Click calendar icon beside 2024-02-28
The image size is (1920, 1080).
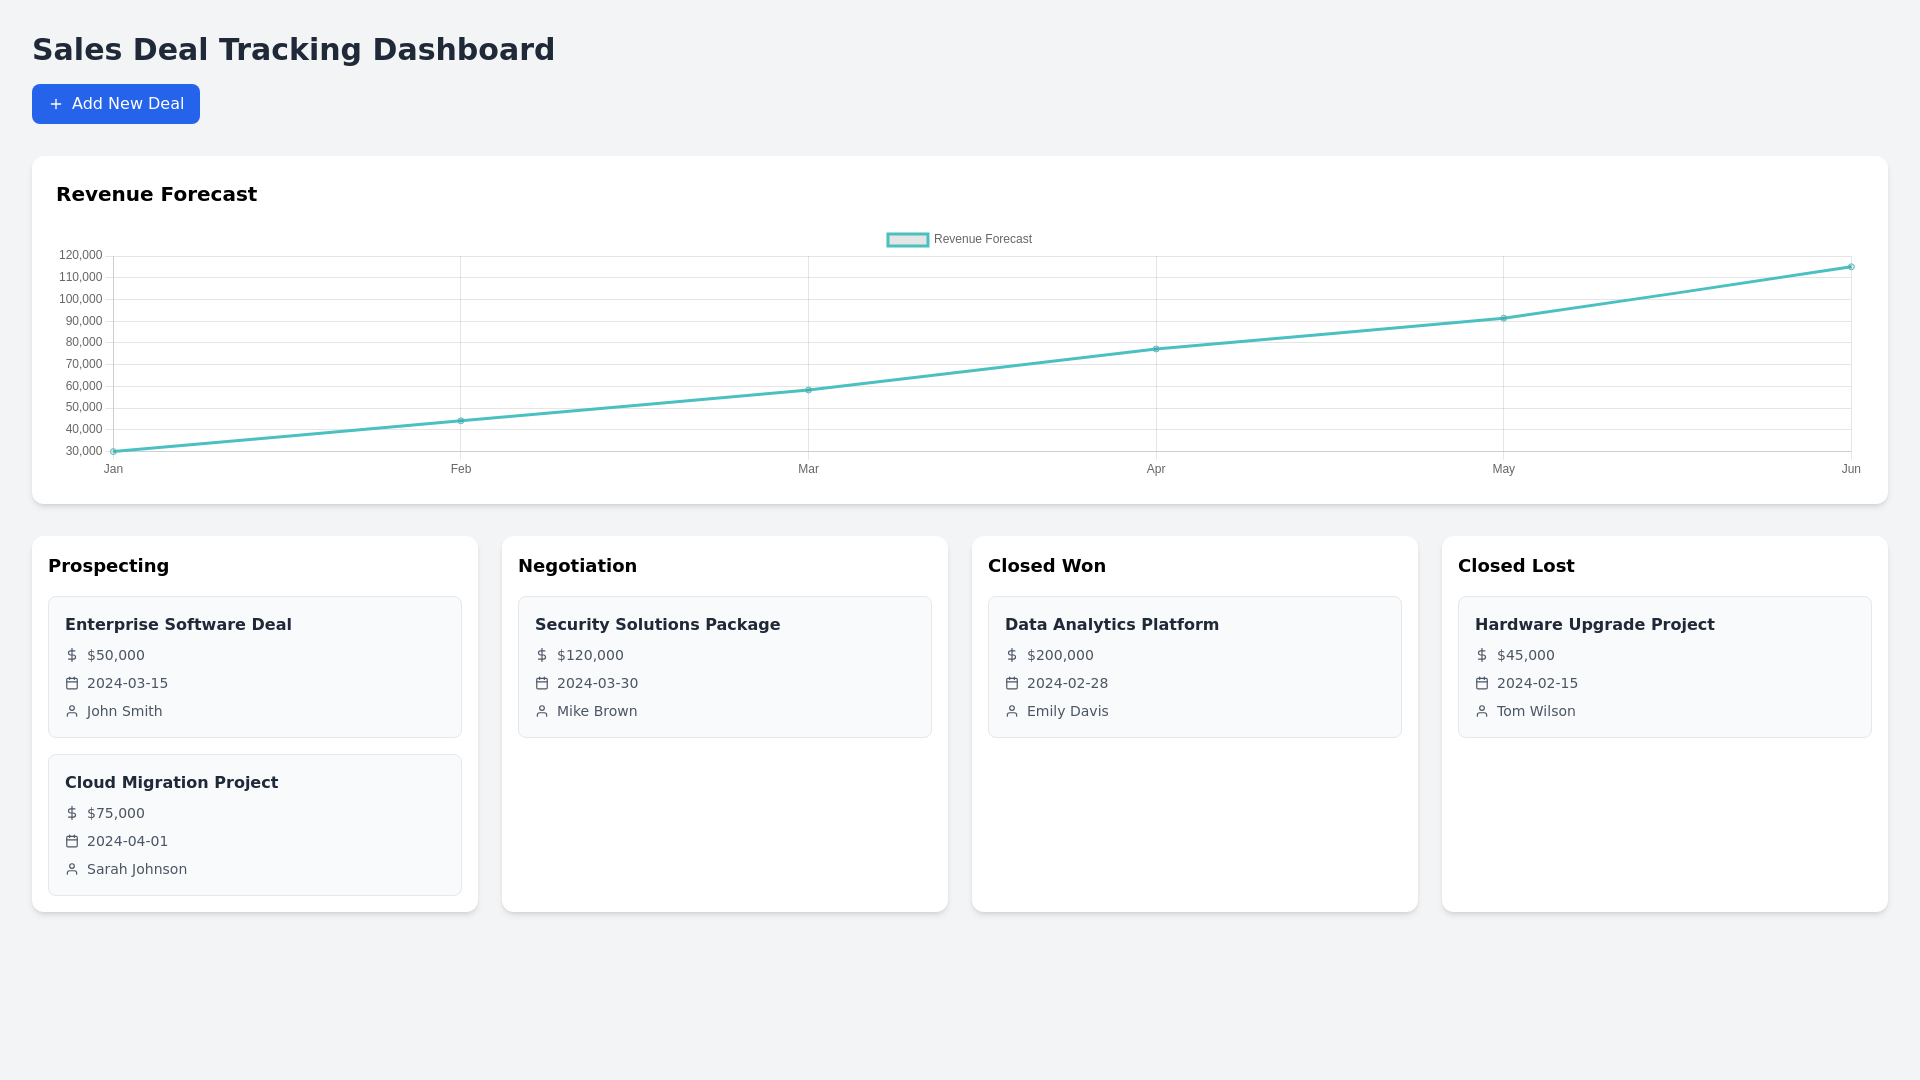1012,683
